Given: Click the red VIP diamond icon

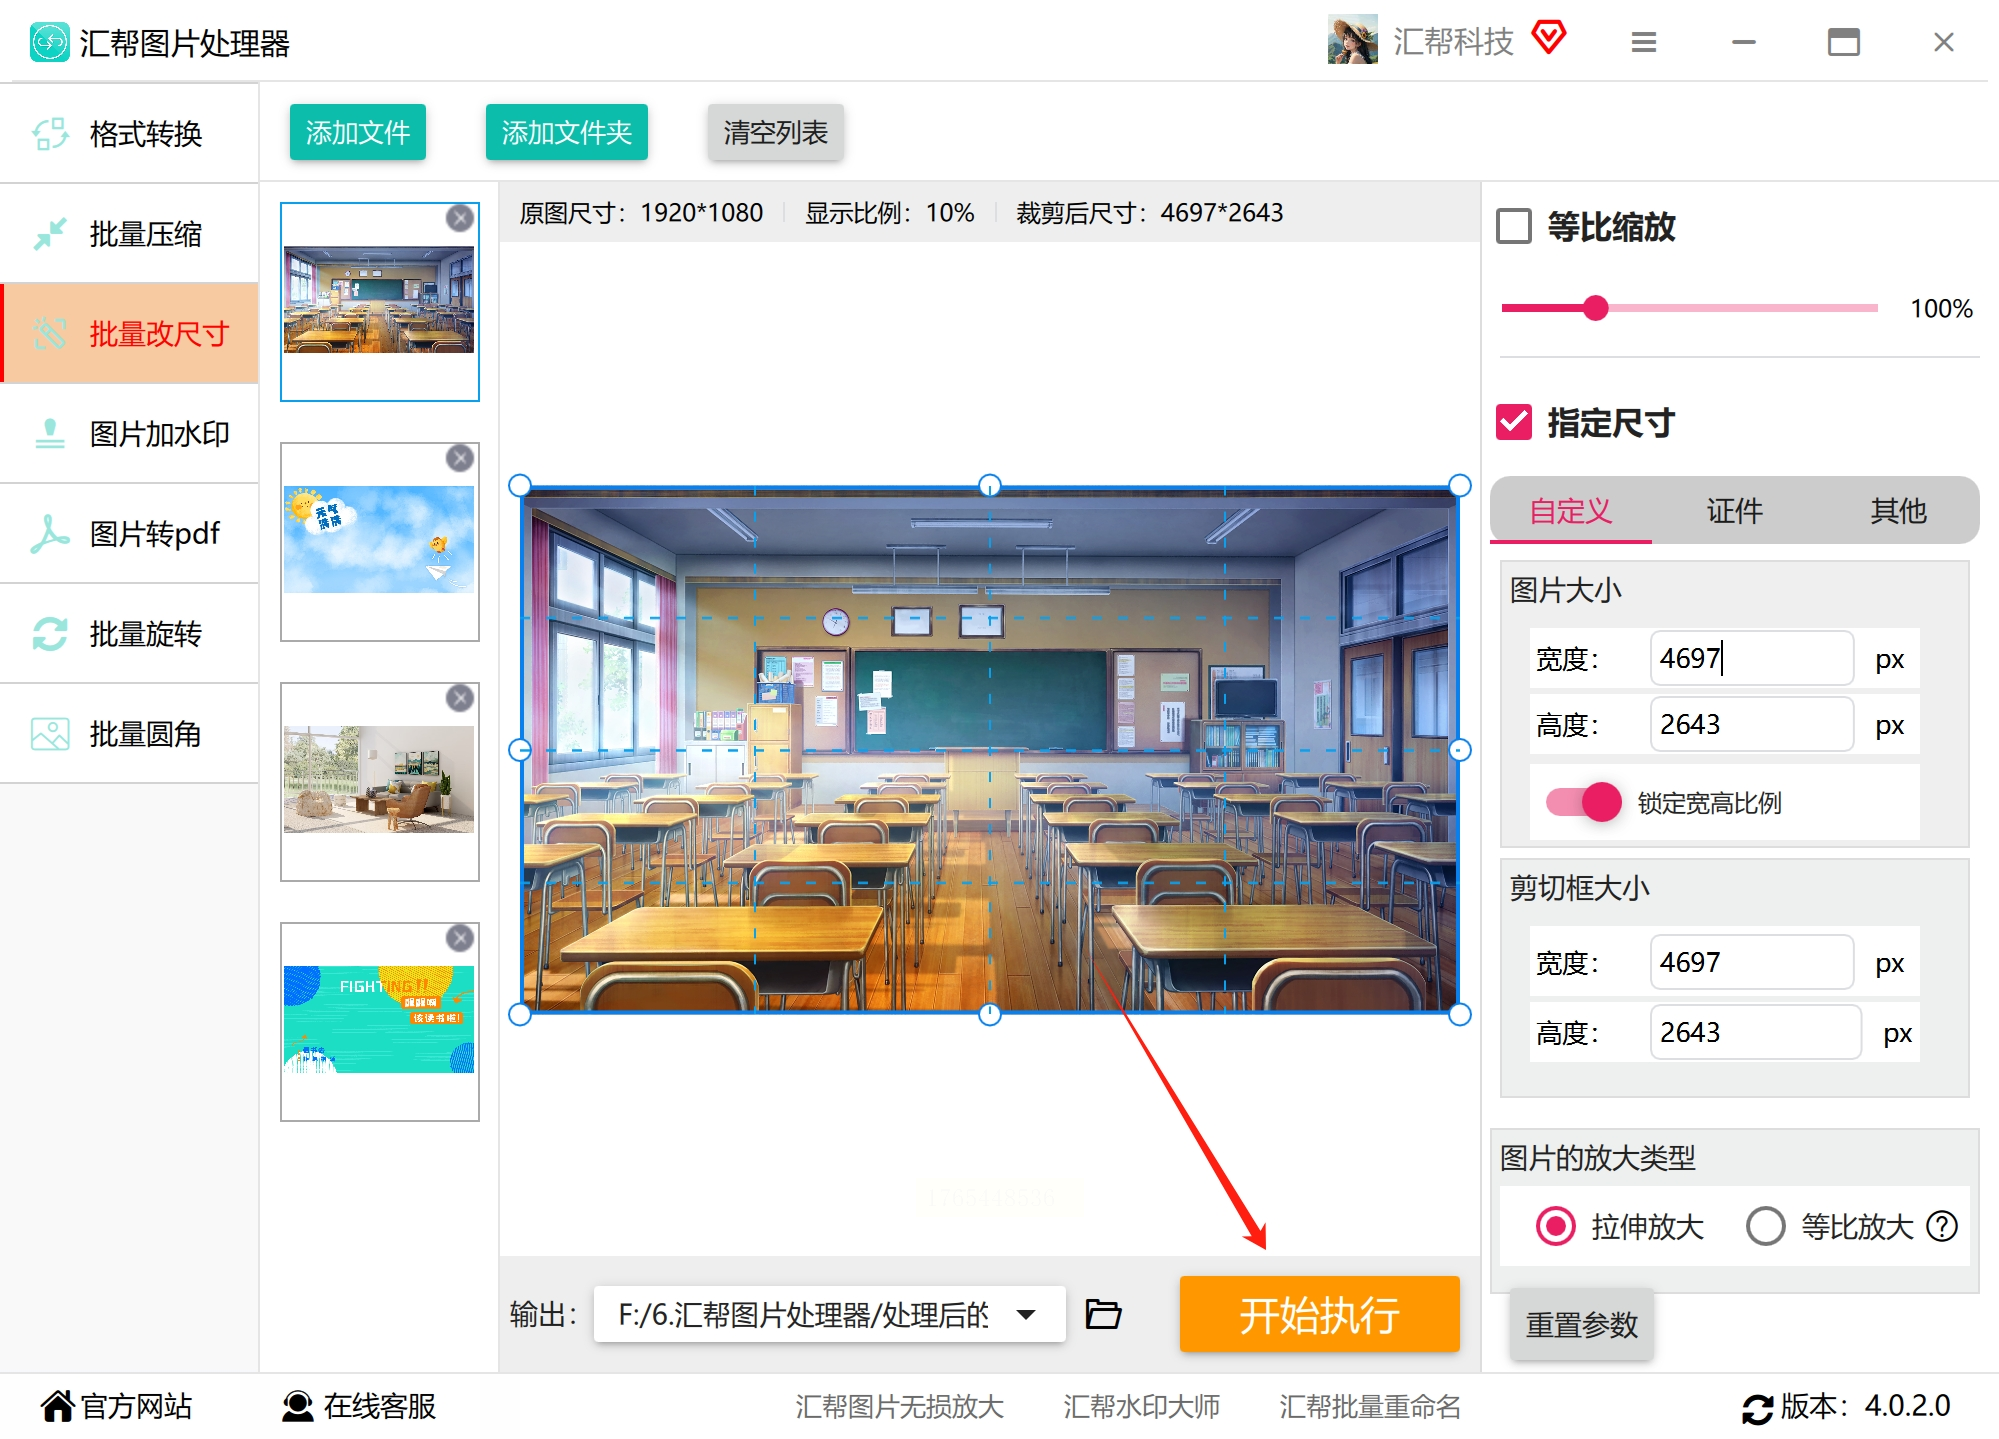Looking at the screenshot, I should (x=1549, y=38).
